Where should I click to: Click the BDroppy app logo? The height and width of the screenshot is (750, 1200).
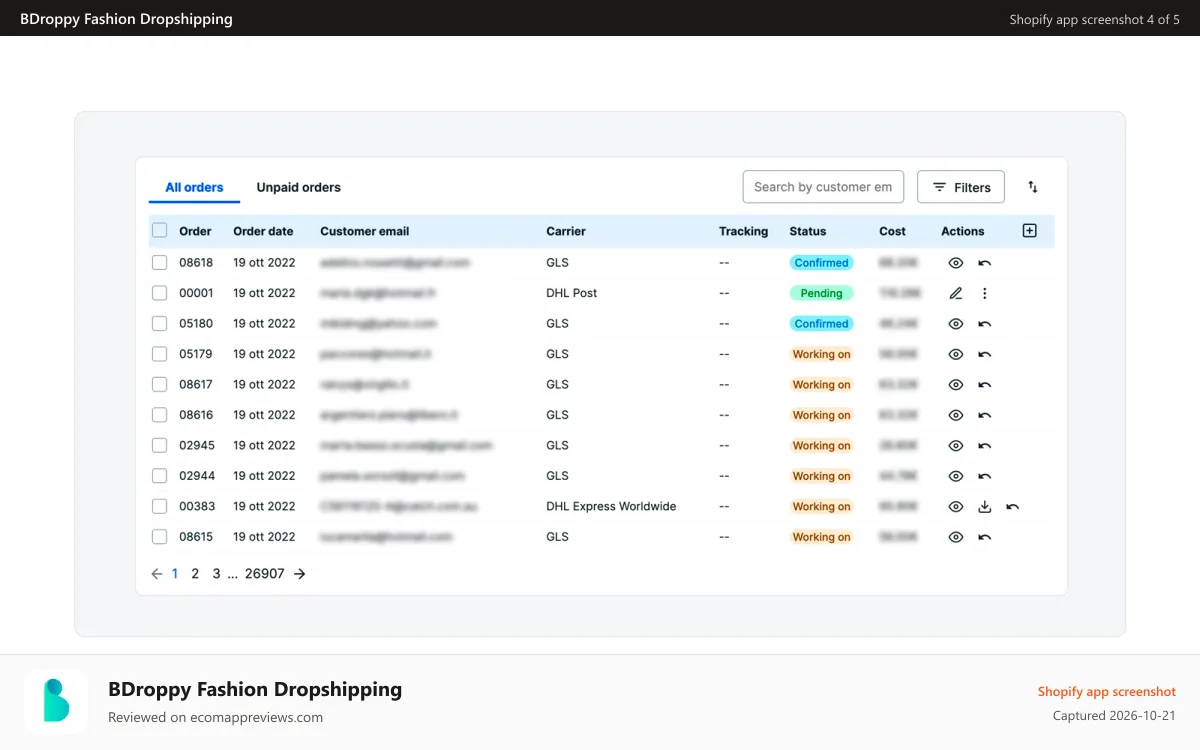[x=56, y=701]
